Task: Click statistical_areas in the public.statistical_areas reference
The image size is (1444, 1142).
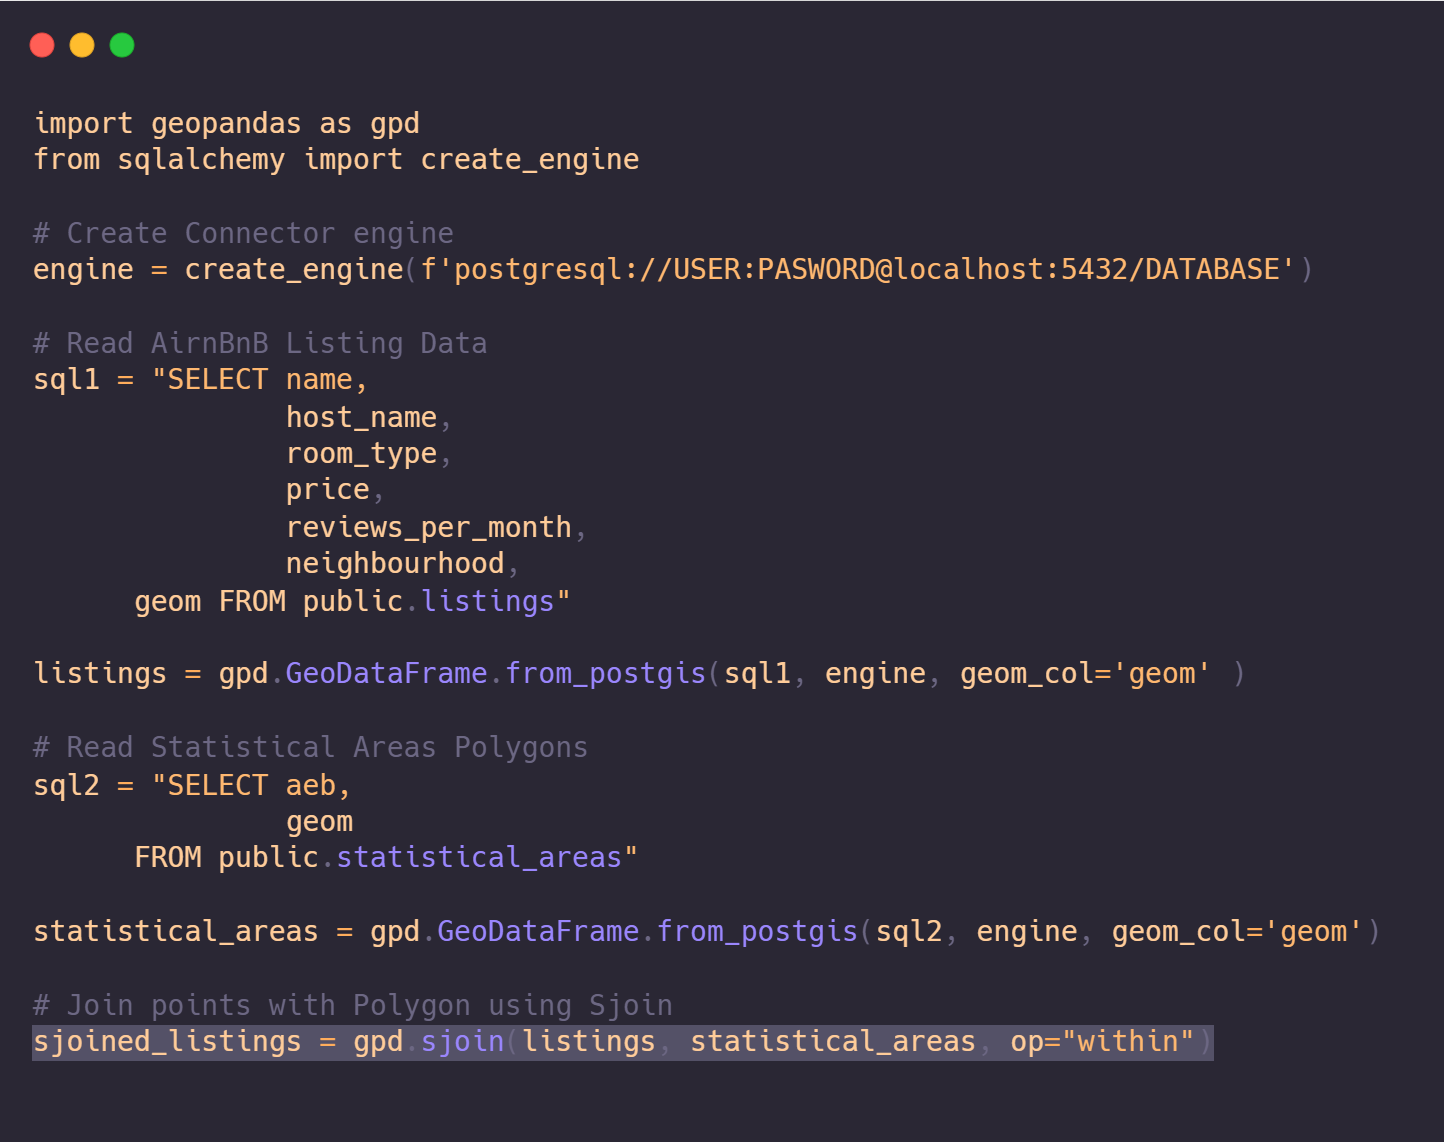Action: [479, 858]
